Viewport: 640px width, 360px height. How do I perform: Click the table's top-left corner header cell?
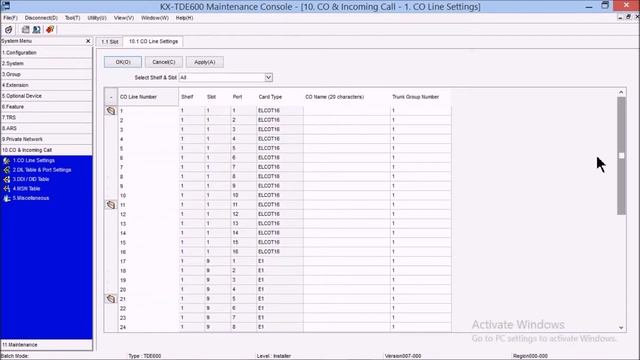(x=111, y=97)
